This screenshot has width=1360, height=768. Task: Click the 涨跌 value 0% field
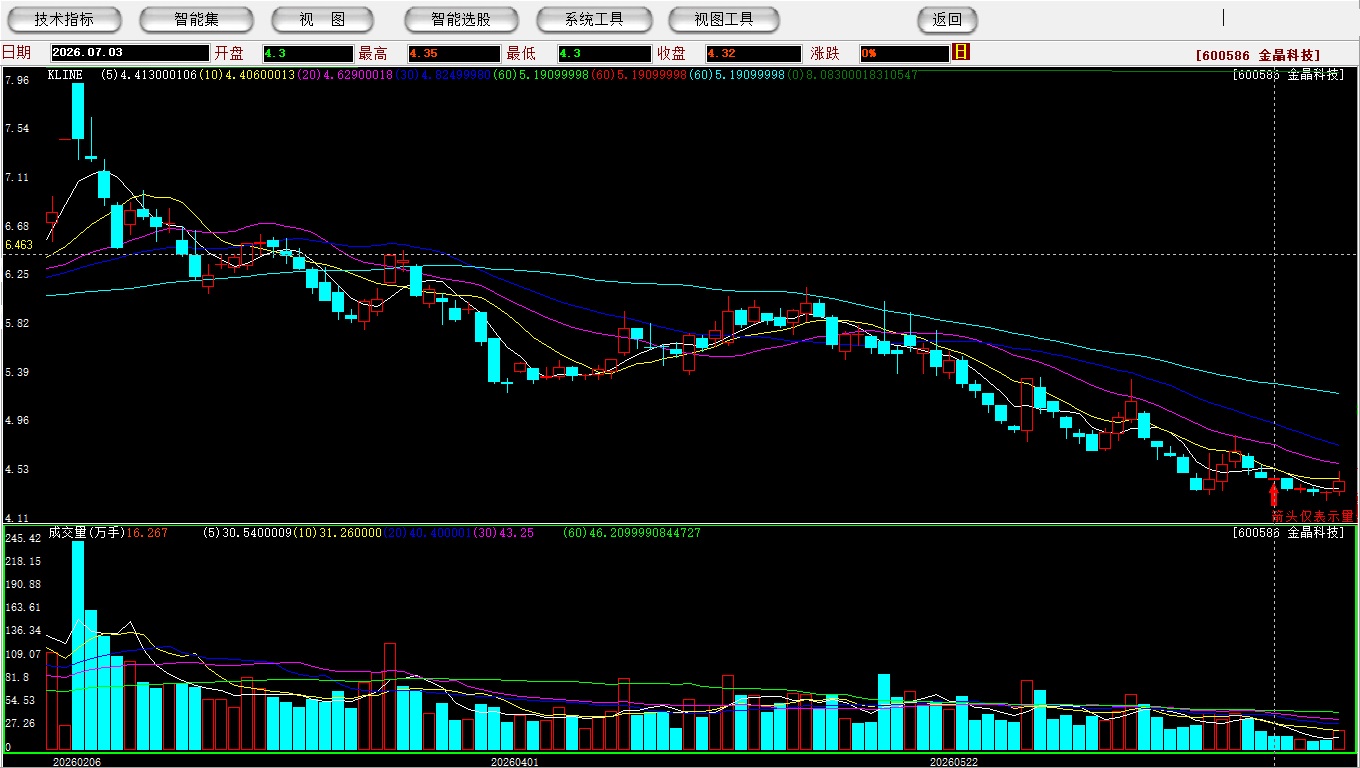coord(903,53)
